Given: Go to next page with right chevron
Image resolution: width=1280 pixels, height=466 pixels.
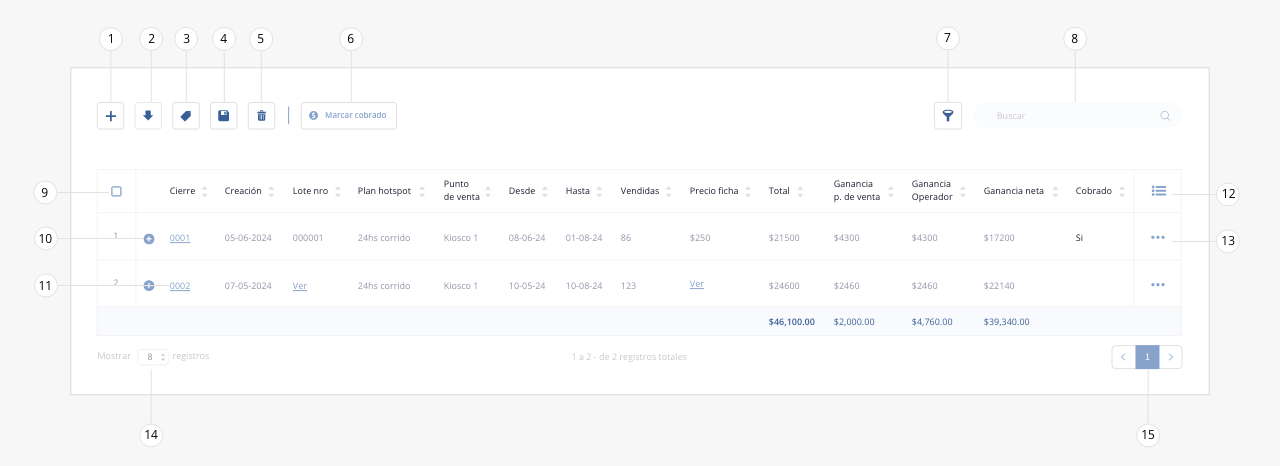Looking at the screenshot, I should (x=1171, y=357).
